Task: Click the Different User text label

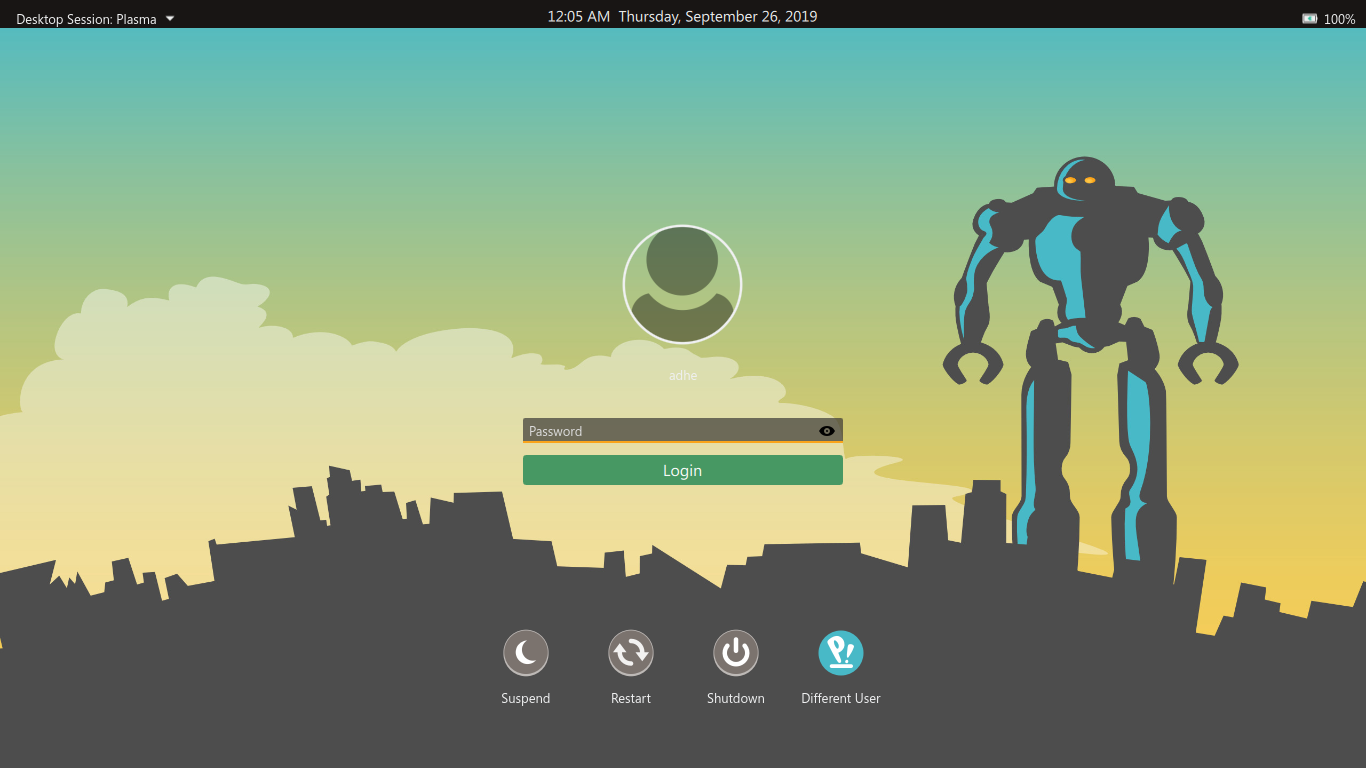Action: point(841,698)
